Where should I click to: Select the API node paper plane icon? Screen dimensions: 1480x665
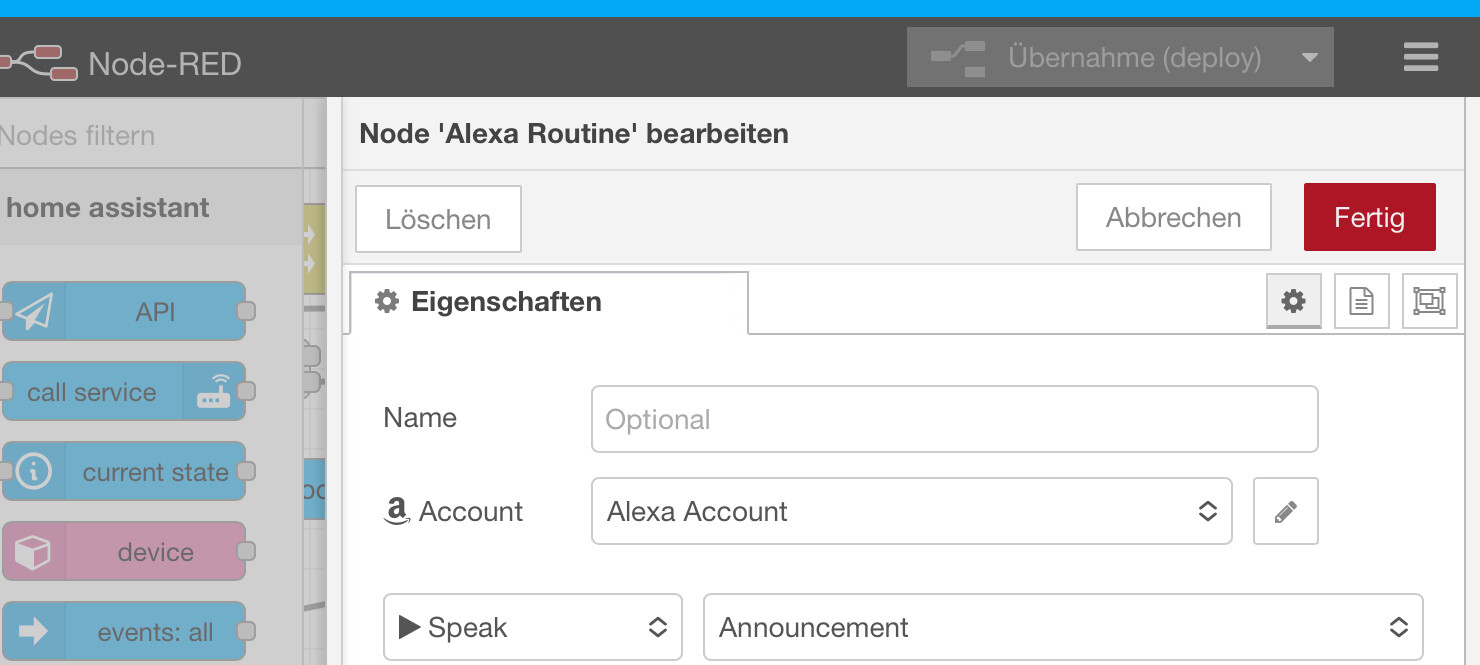pyautogui.click(x=34, y=312)
